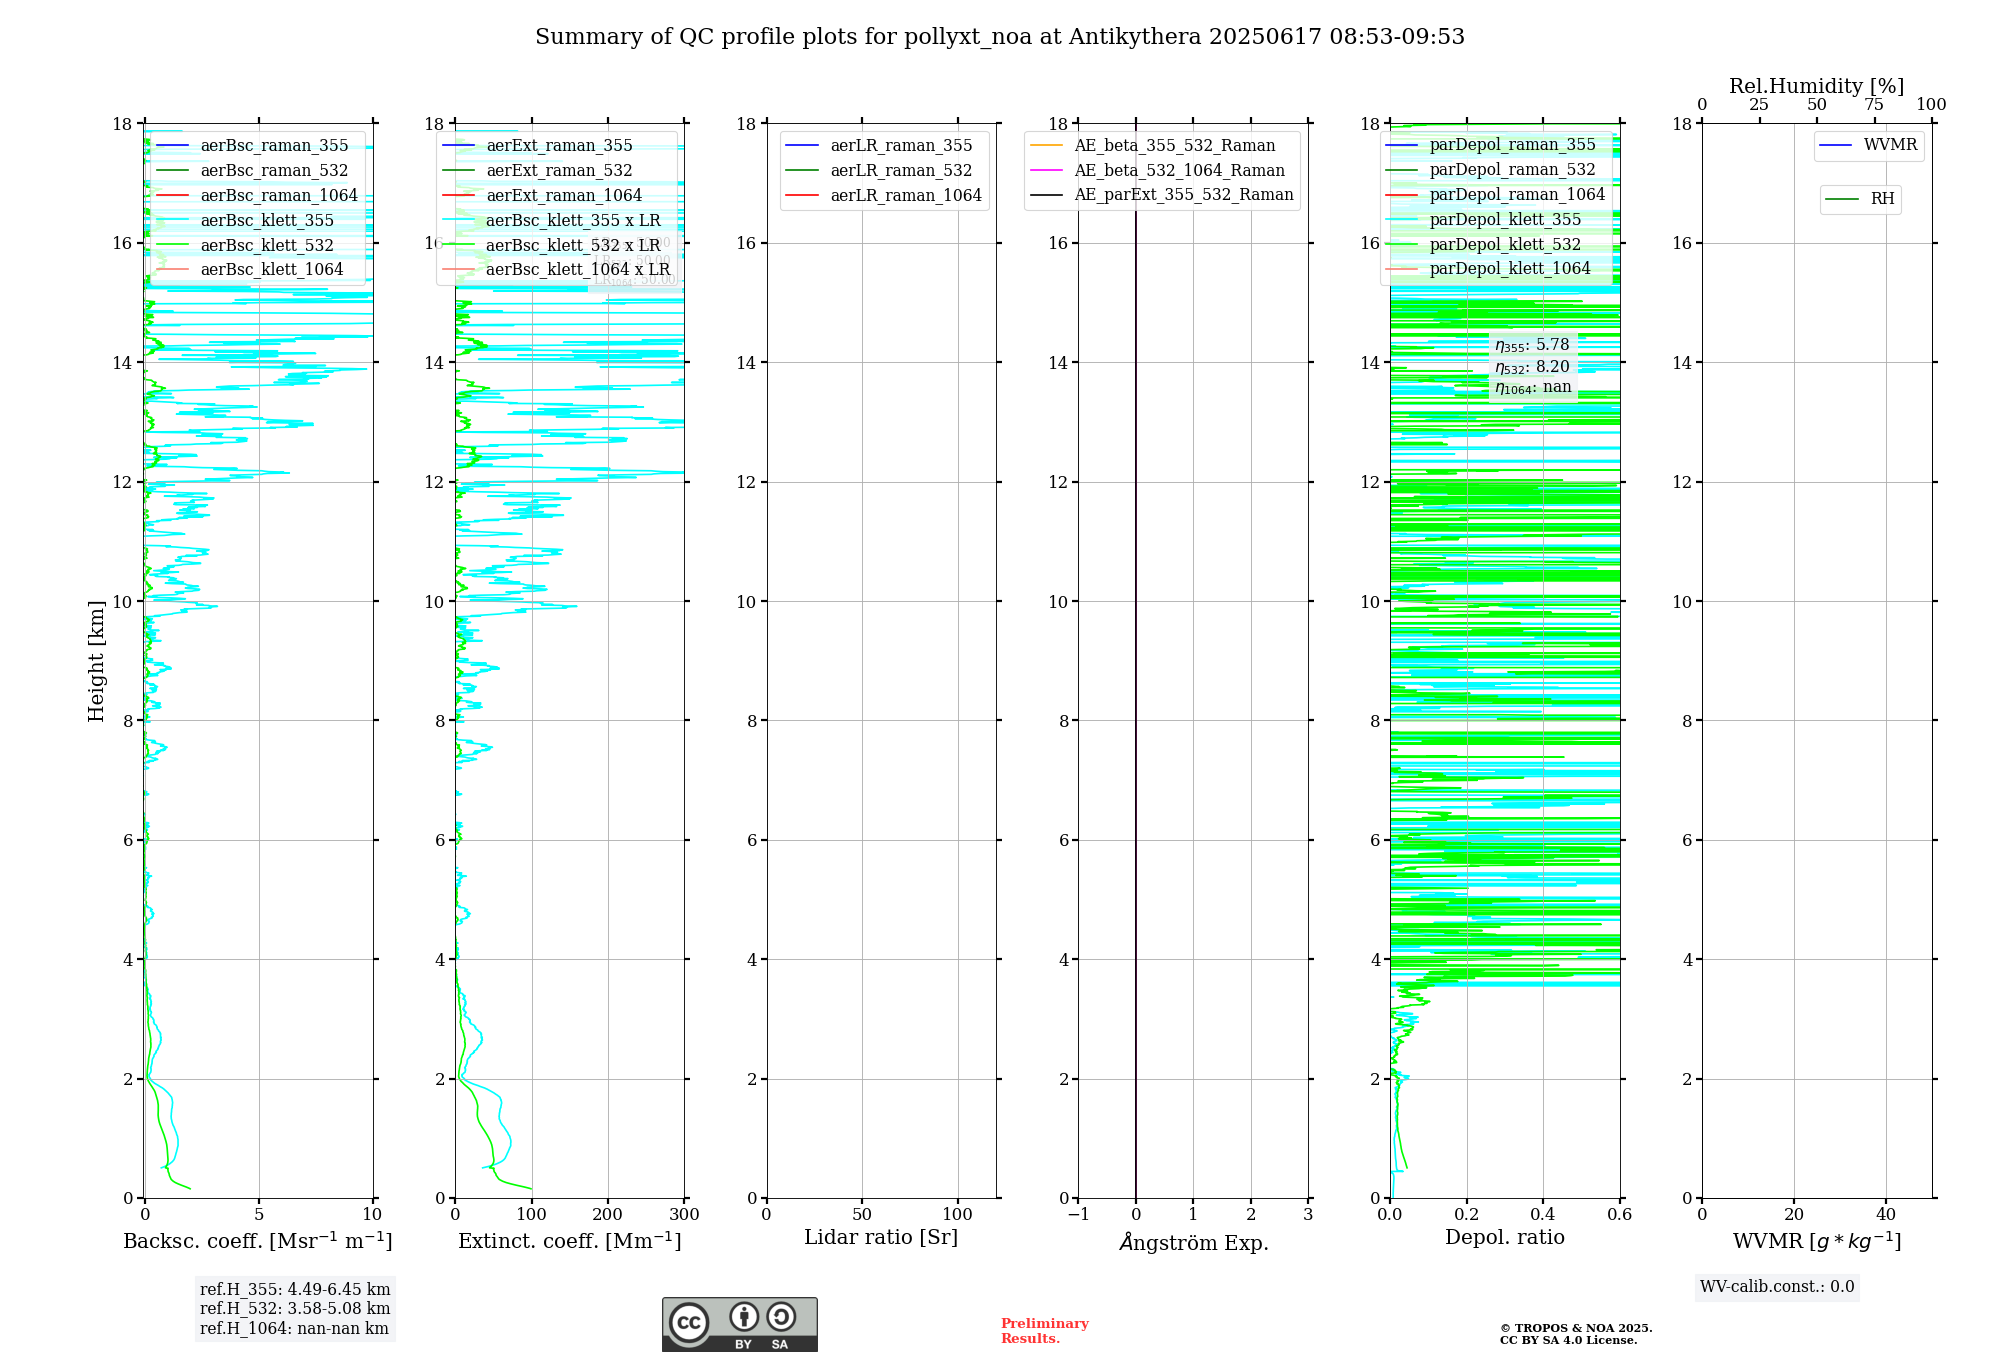
Task: Click legend entry aerBsc_raman_1064
Action: [257, 196]
